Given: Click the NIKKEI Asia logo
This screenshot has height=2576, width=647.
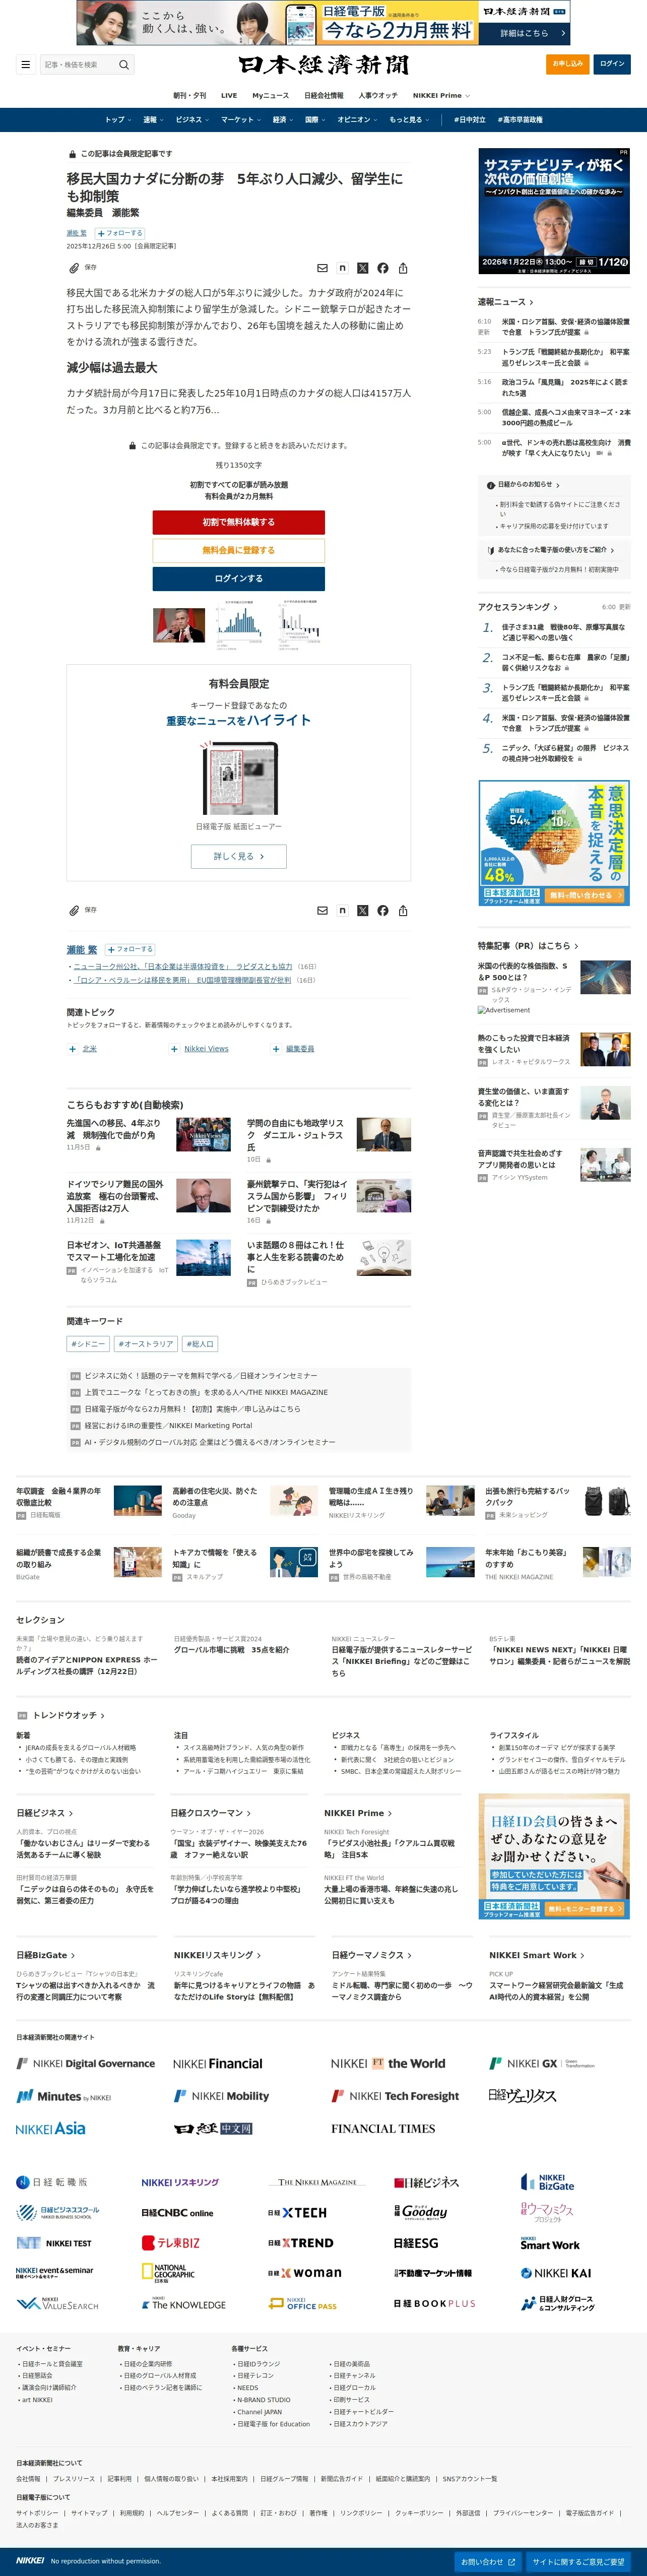Looking at the screenshot, I should (51, 2129).
